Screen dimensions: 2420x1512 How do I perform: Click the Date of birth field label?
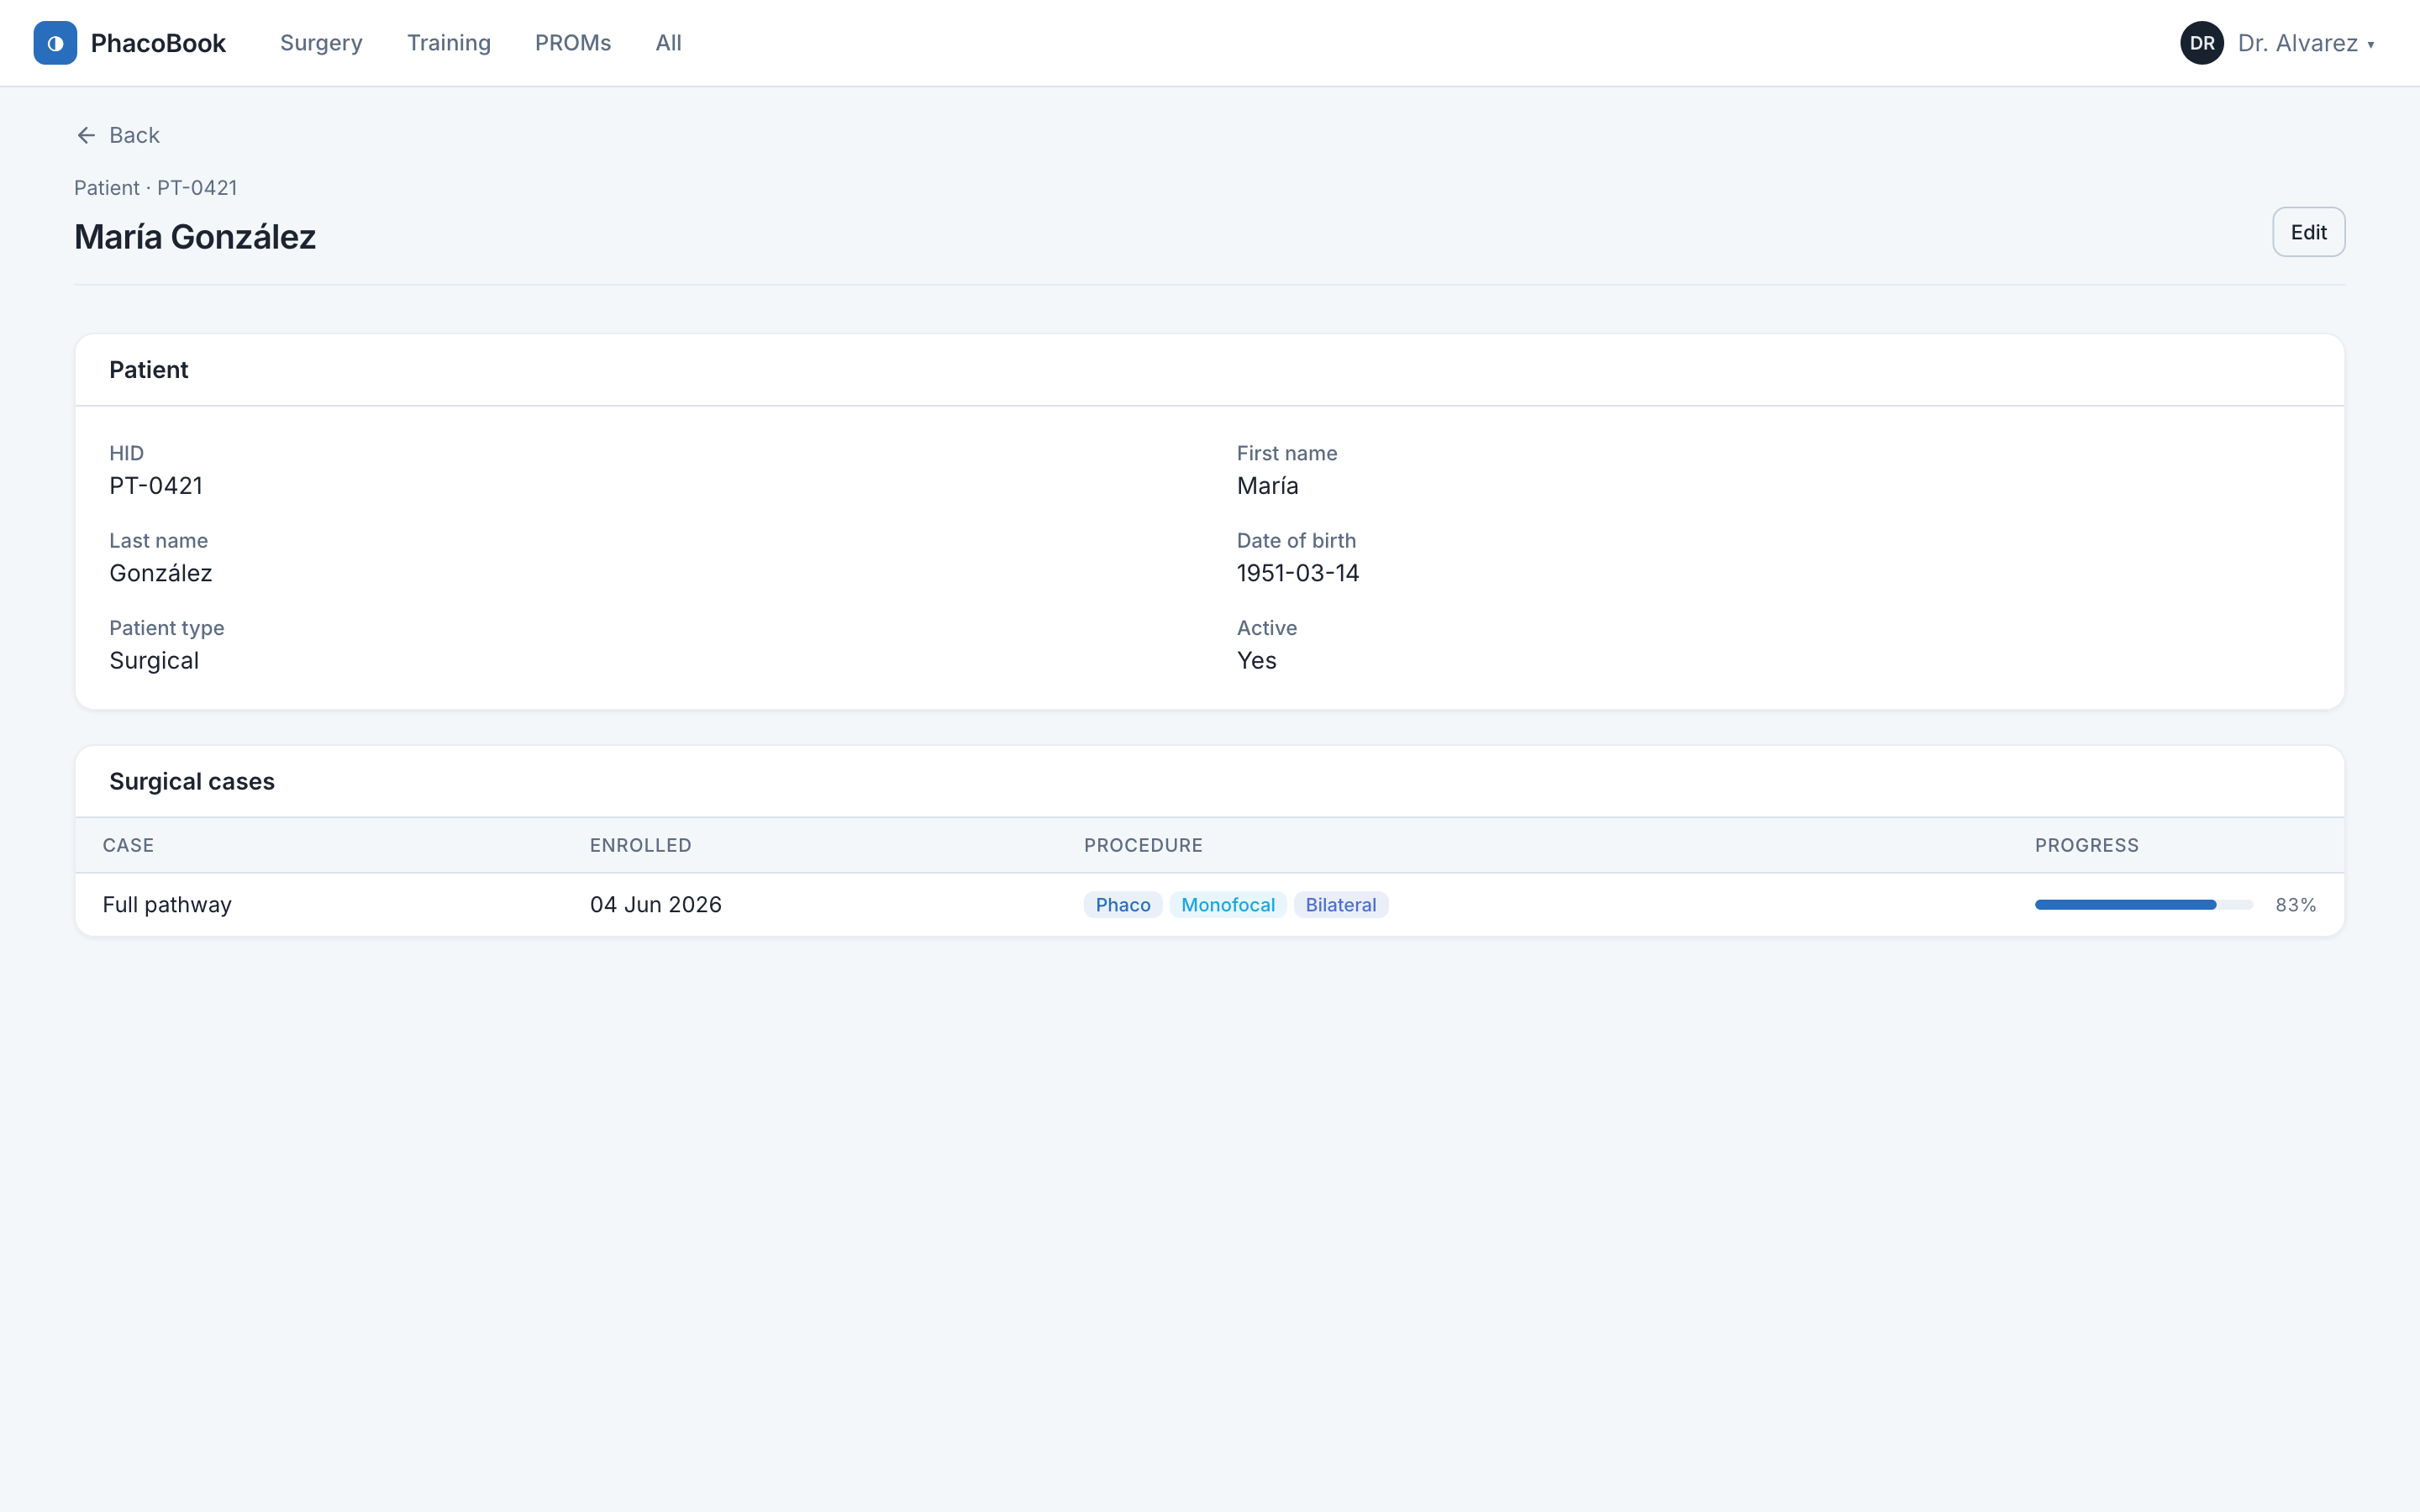(1296, 541)
